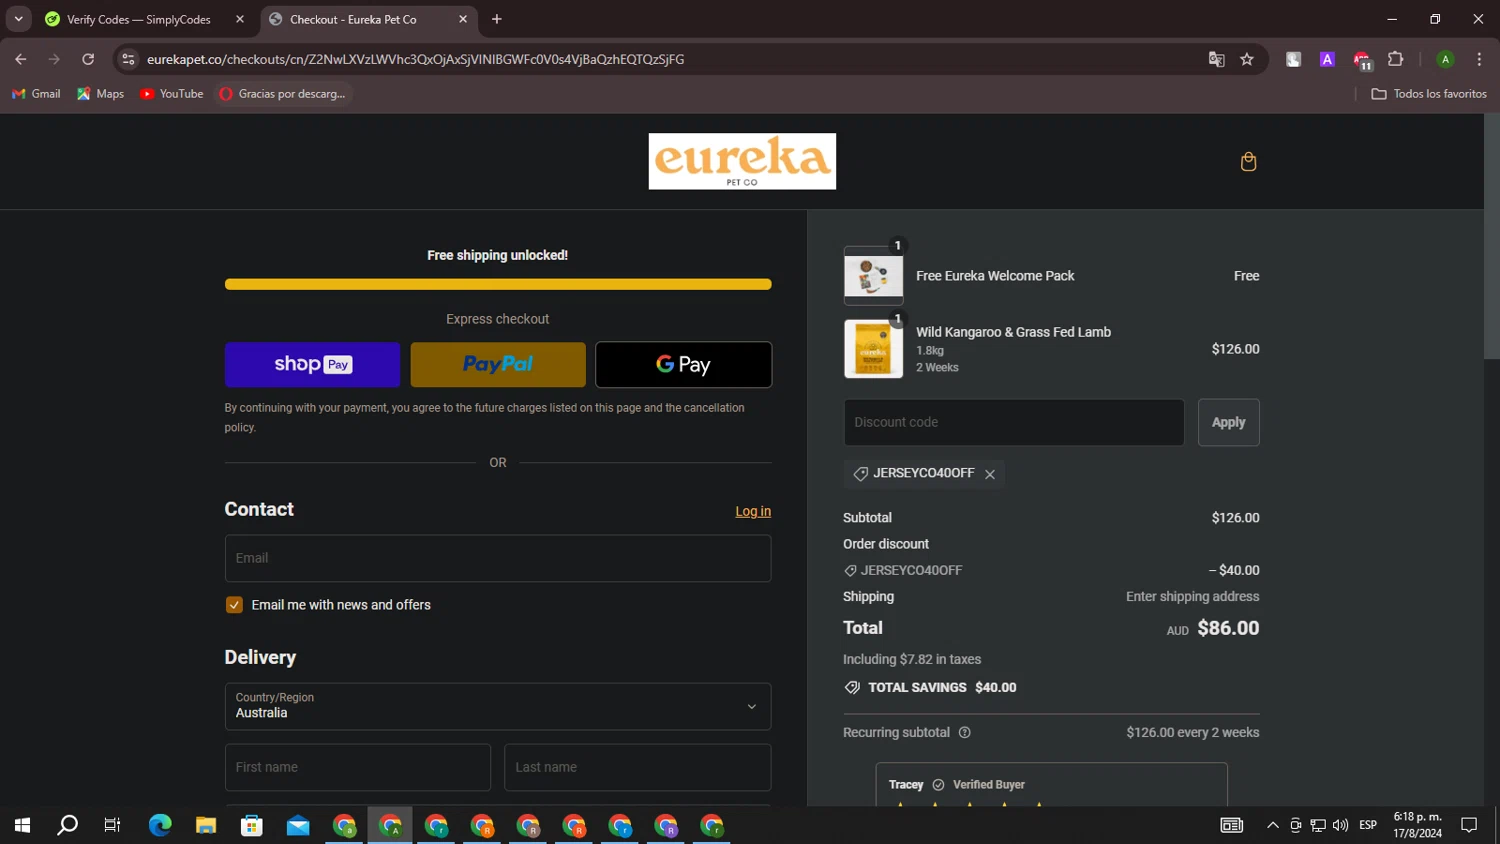Click the 'Verified Buyer' badge by Tracey
Screen dimensions: 1500x844
tap(979, 785)
